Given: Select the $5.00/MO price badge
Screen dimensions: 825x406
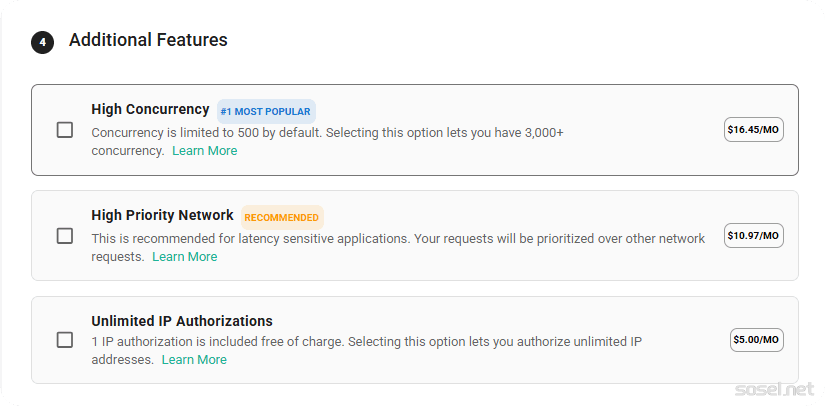Looking at the screenshot, I should [x=756, y=340].
